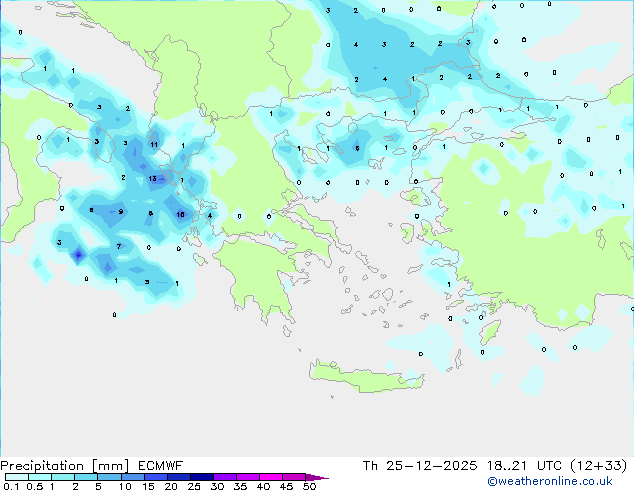
Task: Click the '[mm]' unit label
Action: [x=111, y=466]
